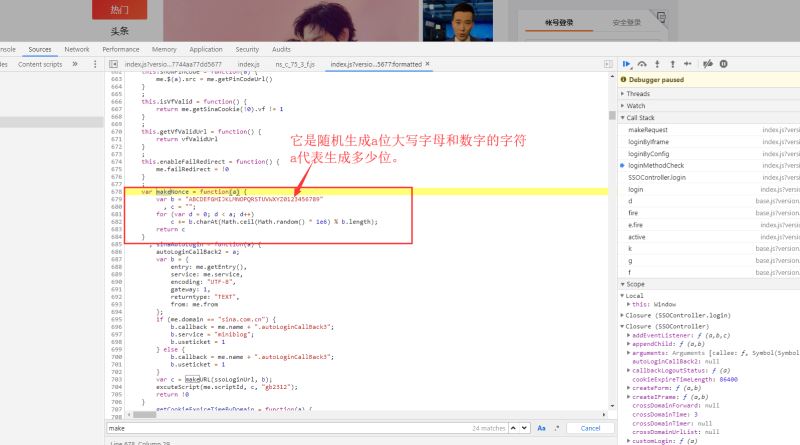Open the Audits panel tab
The width and height of the screenshot is (800, 445).
click(282, 50)
